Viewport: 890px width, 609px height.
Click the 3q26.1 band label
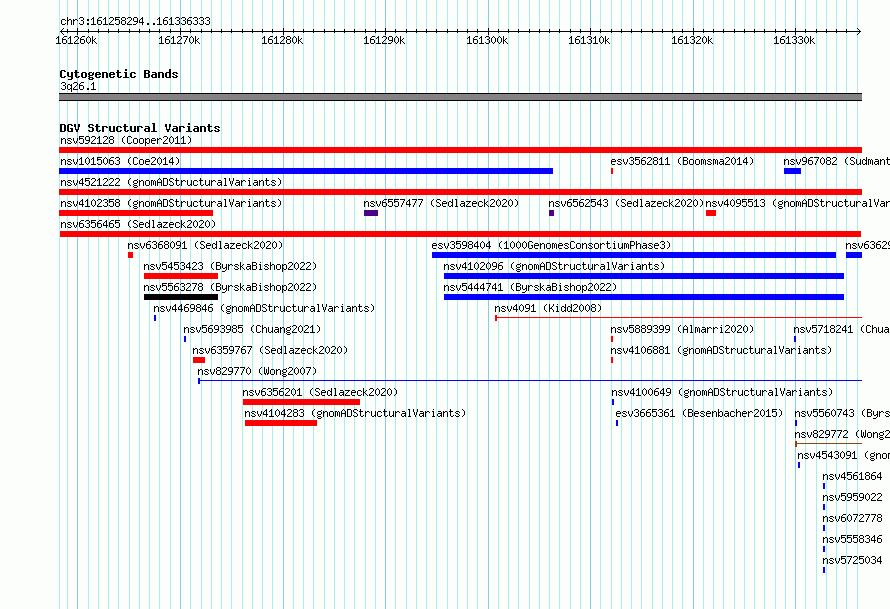tap(78, 86)
